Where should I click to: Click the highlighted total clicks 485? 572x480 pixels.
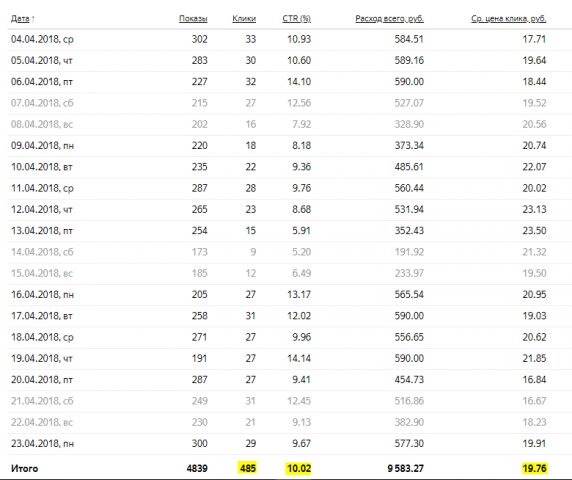248,468
